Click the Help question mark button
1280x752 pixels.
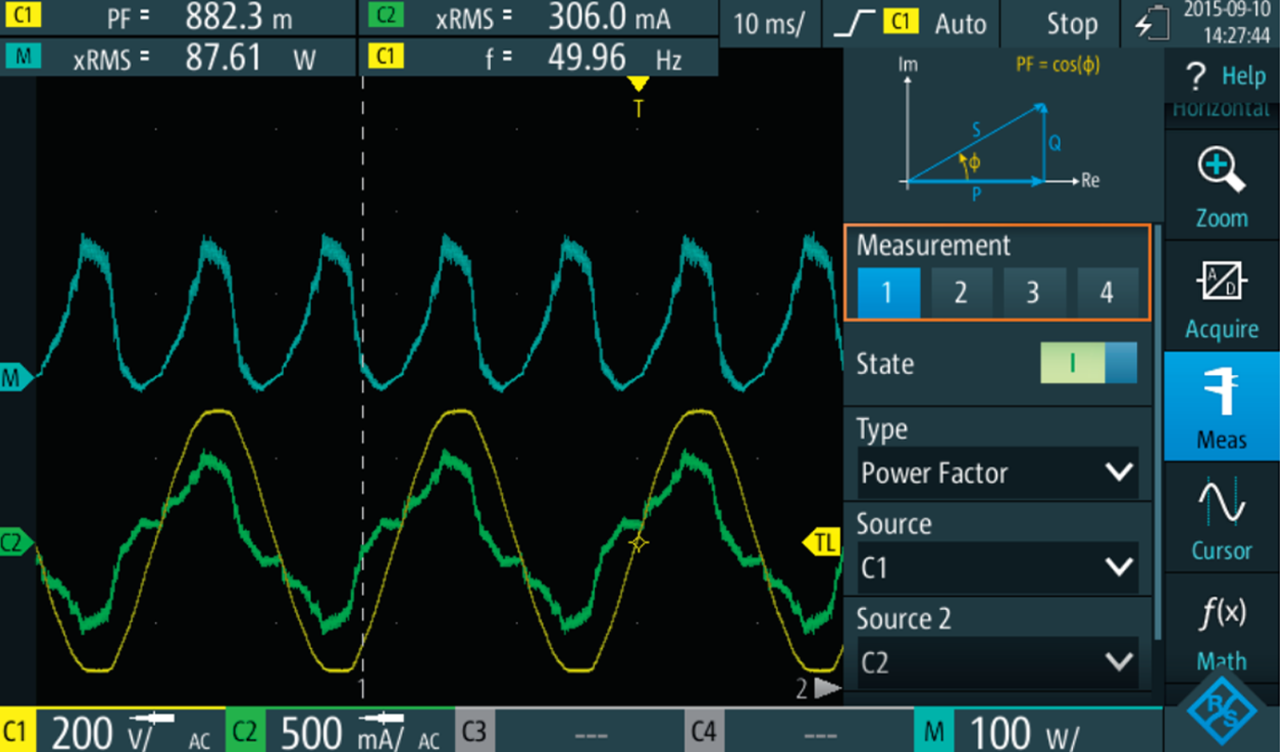1222,76
